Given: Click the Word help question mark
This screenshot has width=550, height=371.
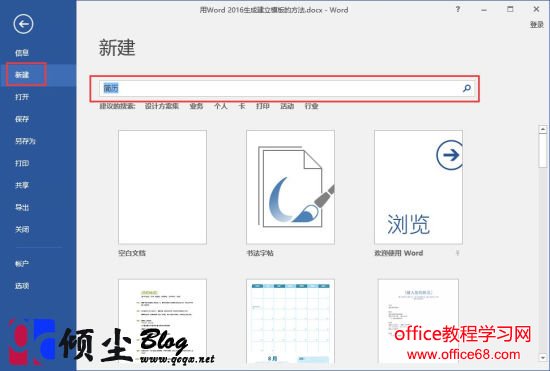Looking at the screenshot, I should [458, 9].
